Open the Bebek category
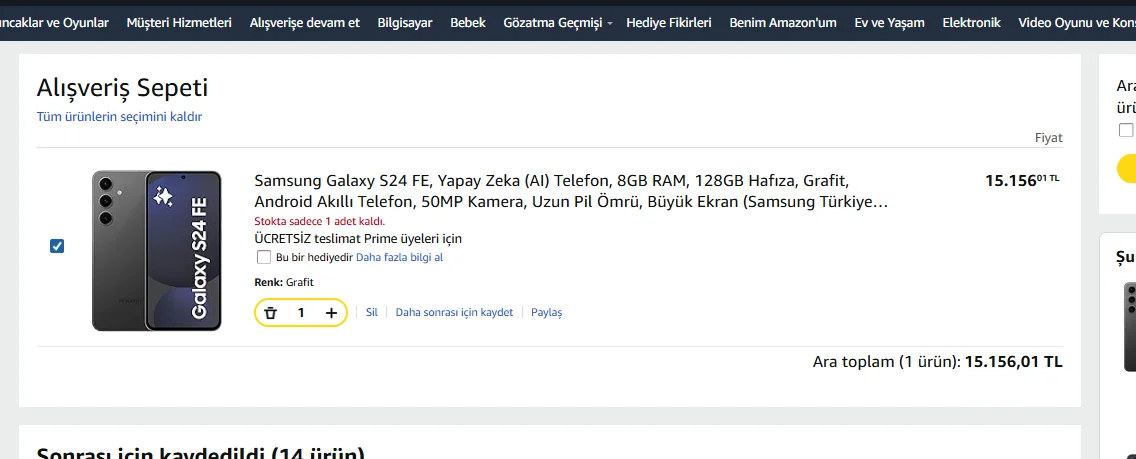Image resolution: width=1136 pixels, height=459 pixels. (468, 22)
